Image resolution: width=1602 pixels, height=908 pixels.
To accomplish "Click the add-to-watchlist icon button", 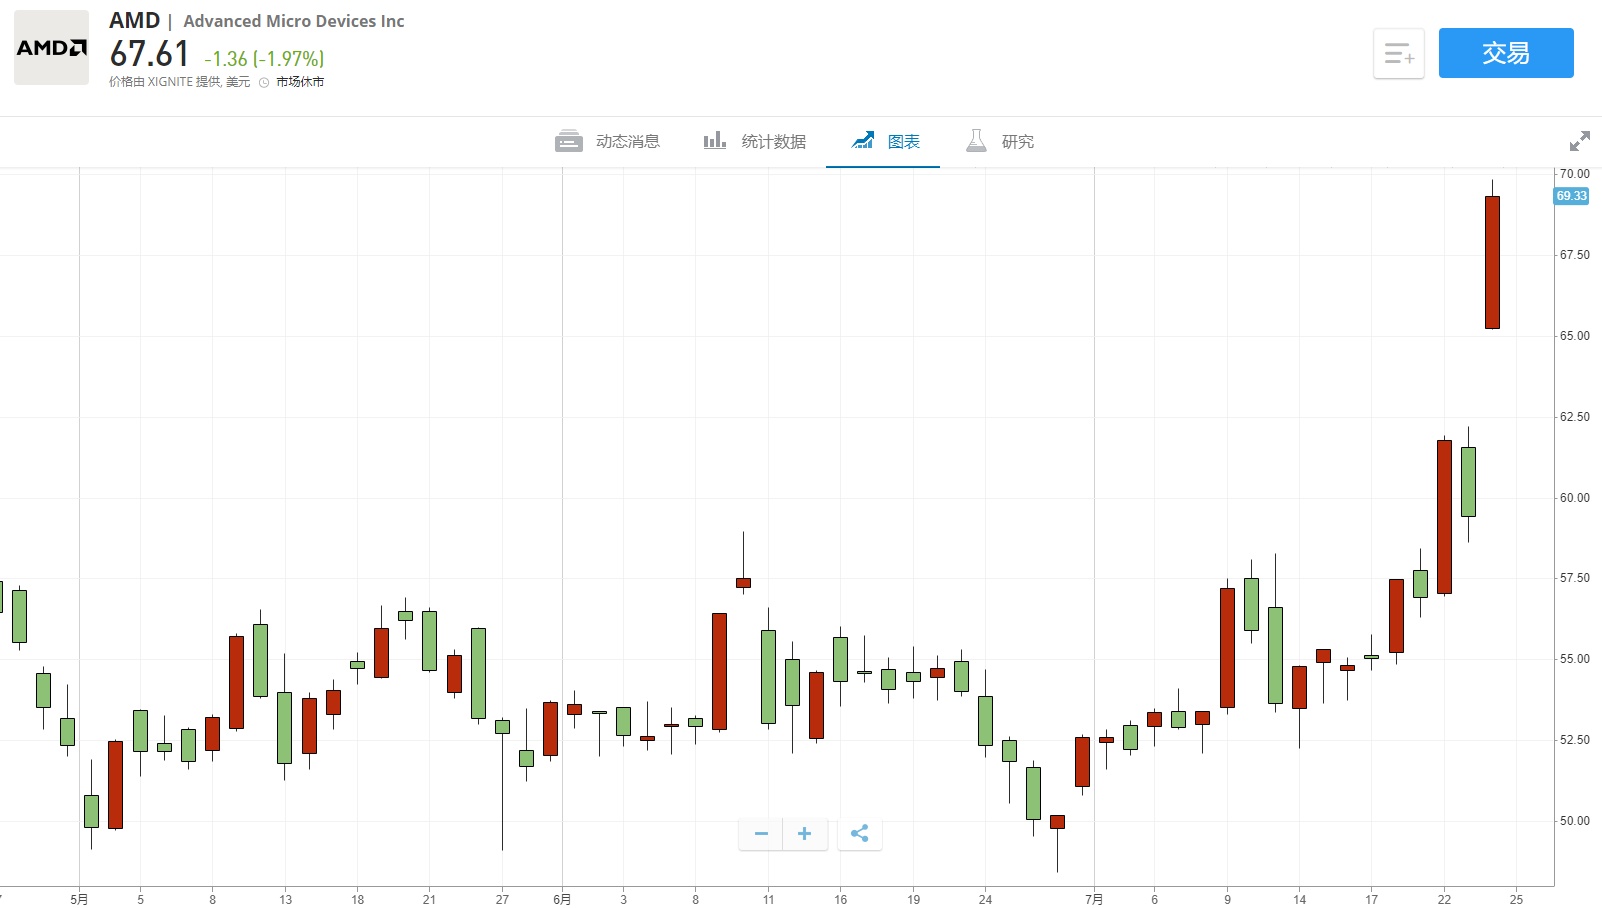I will click(x=1398, y=54).
